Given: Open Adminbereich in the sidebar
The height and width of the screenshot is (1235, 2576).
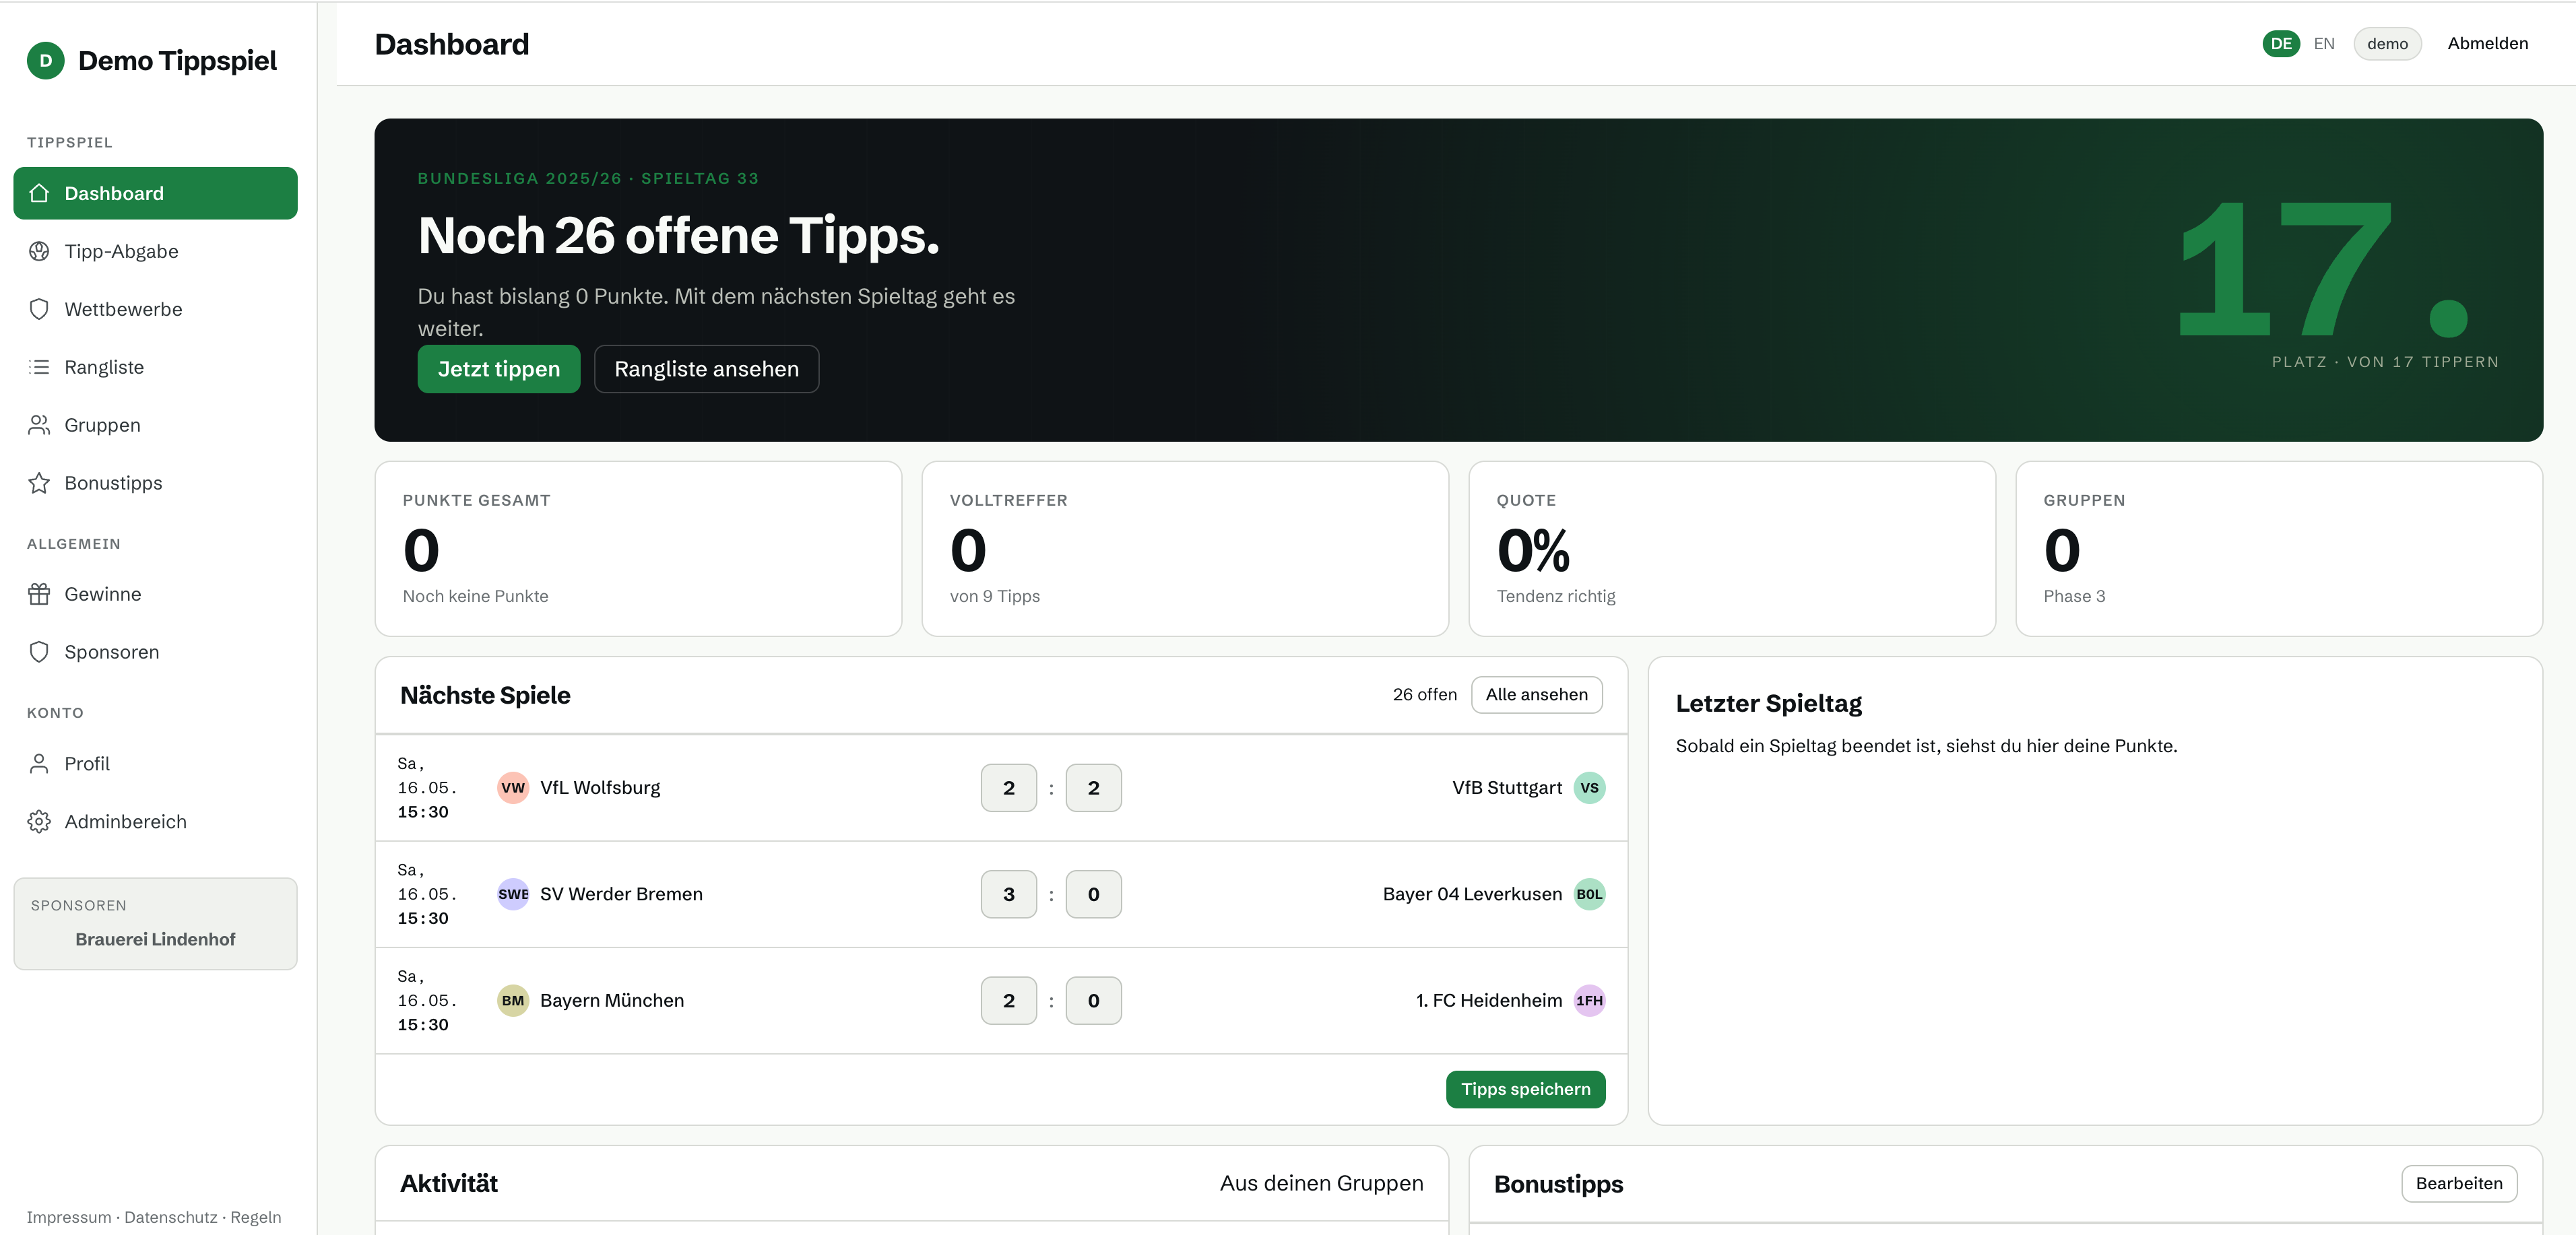Looking at the screenshot, I should [155, 821].
